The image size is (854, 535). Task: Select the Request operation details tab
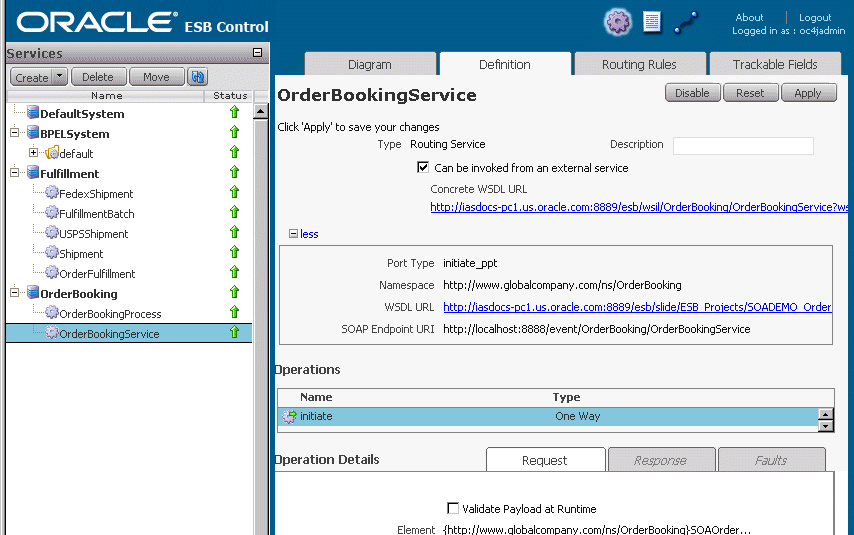(545, 460)
